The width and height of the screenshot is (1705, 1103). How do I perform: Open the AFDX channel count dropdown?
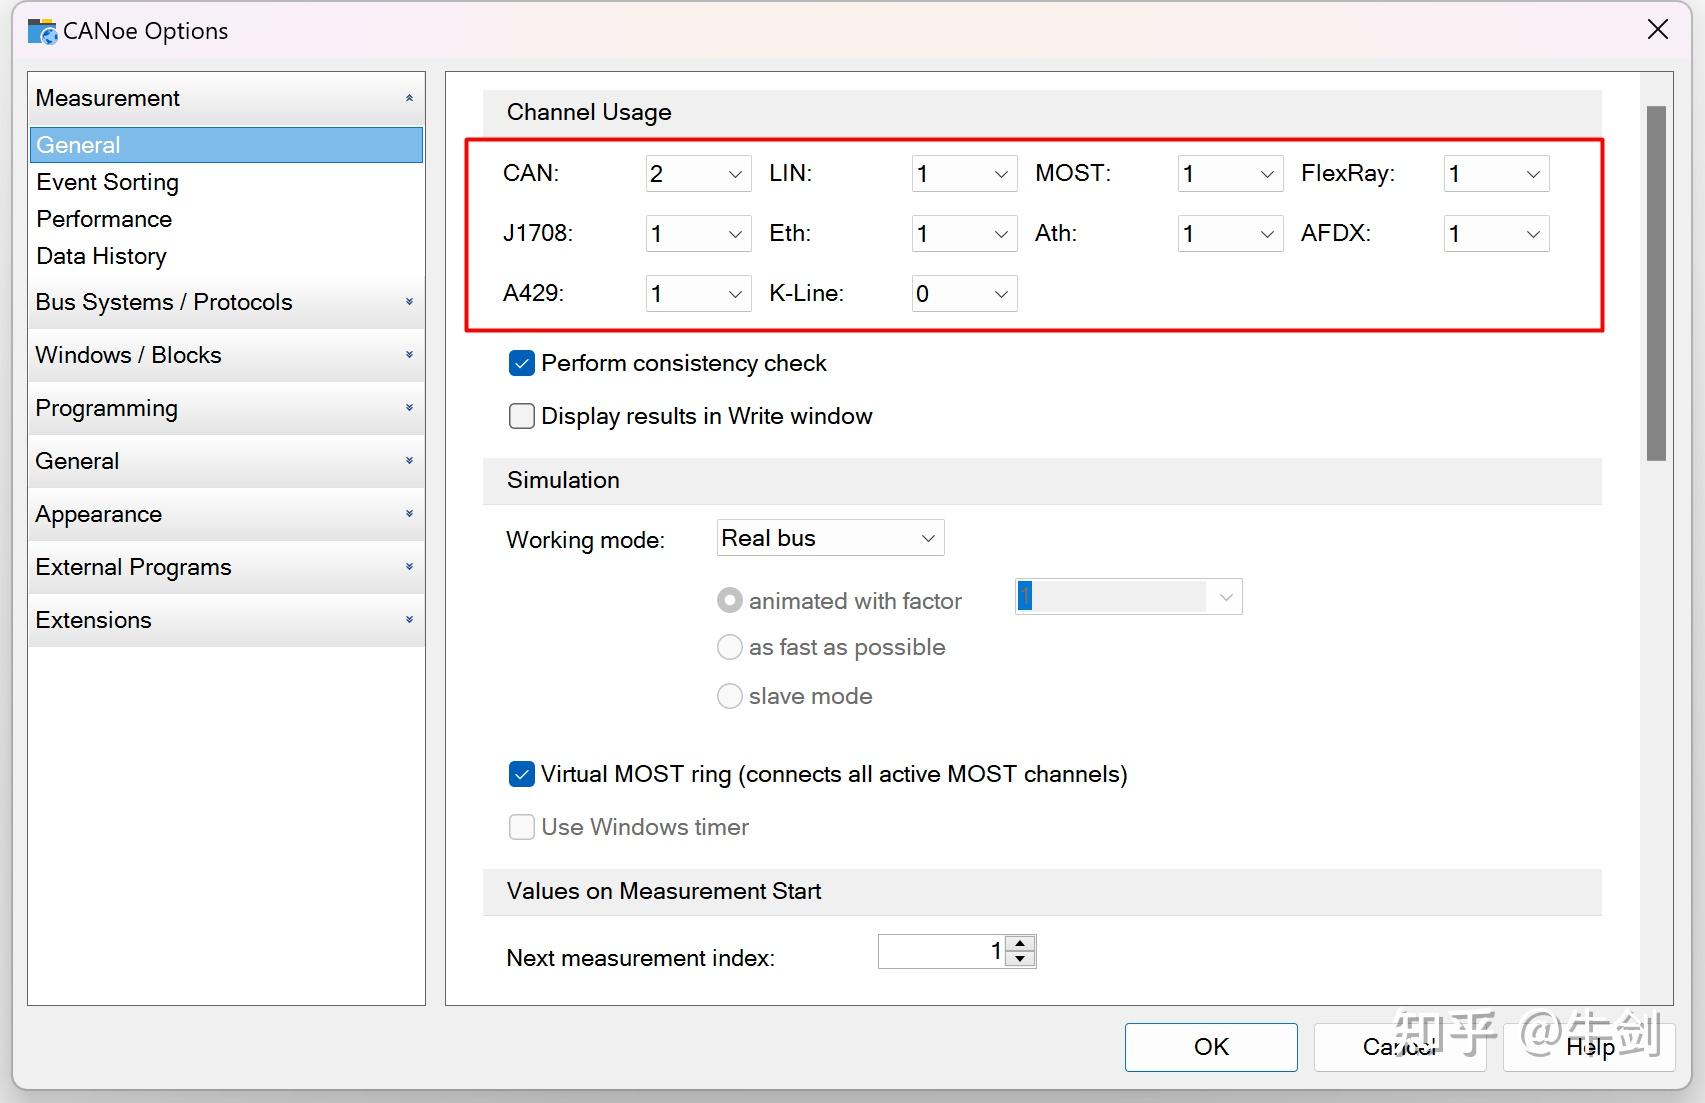click(x=1496, y=234)
